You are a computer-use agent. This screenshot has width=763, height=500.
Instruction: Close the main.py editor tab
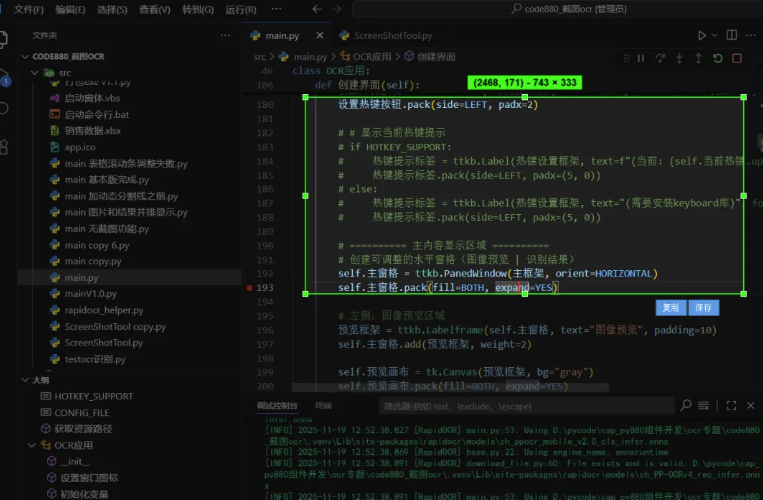point(320,35)
